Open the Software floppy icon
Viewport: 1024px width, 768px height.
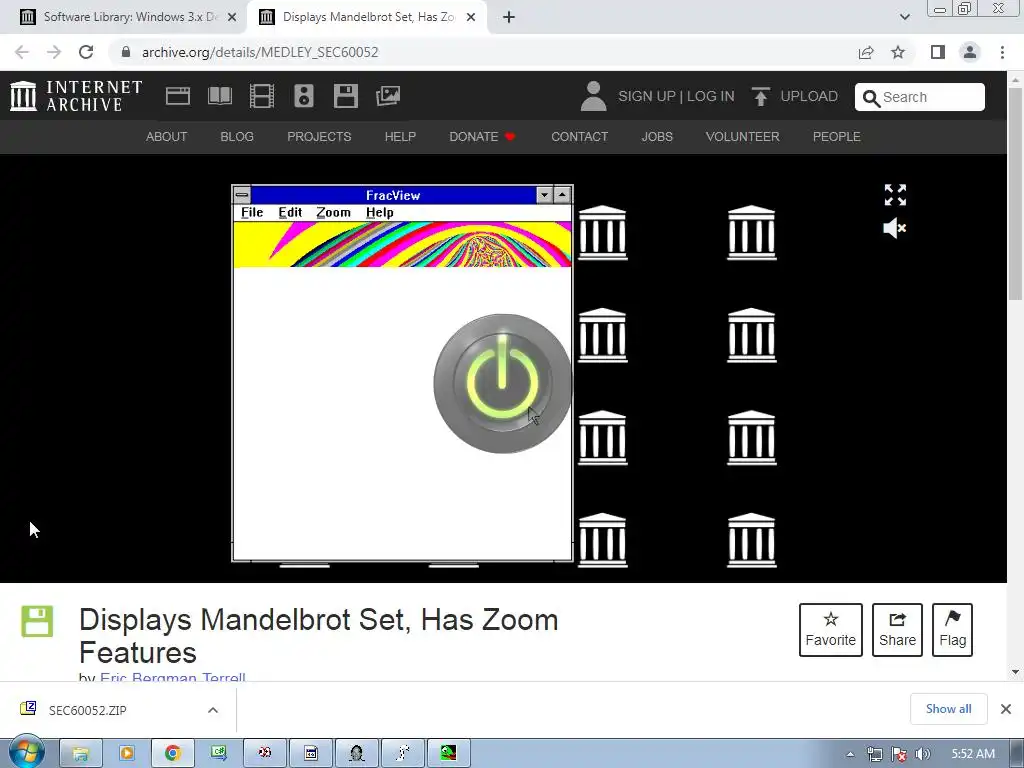click(x=345, y=96)
